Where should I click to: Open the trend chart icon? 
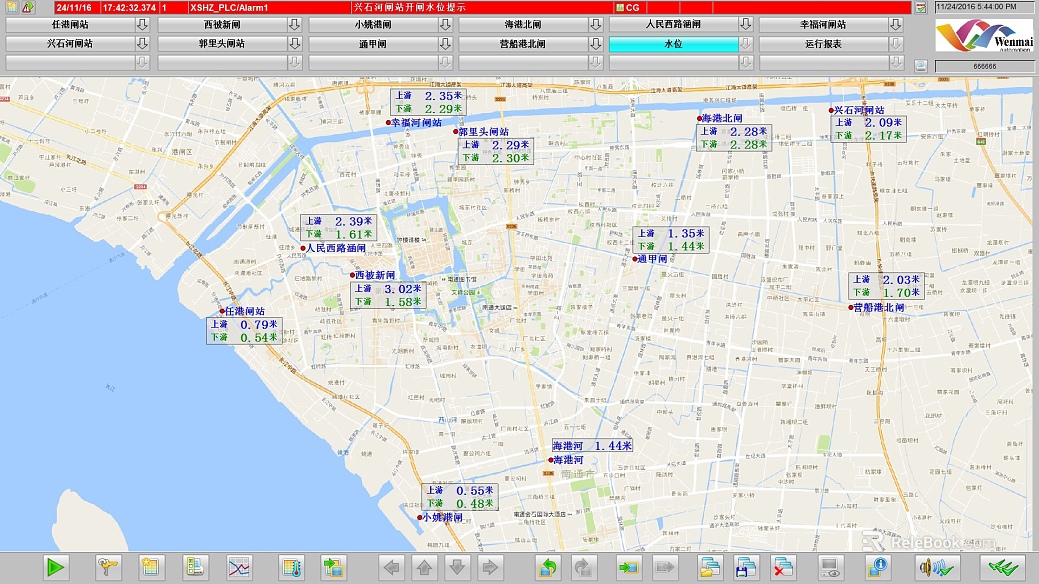tap(239, 567)
